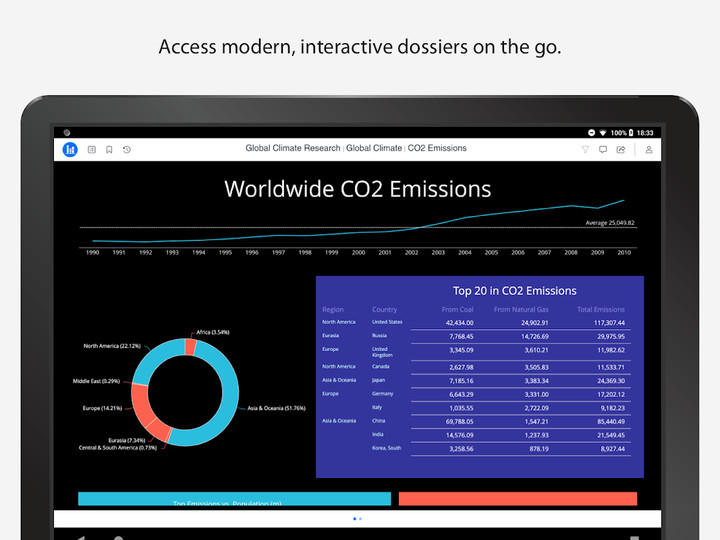Open the comments speech bubble icon
The image size is (720, 540).
click(603, 149)
